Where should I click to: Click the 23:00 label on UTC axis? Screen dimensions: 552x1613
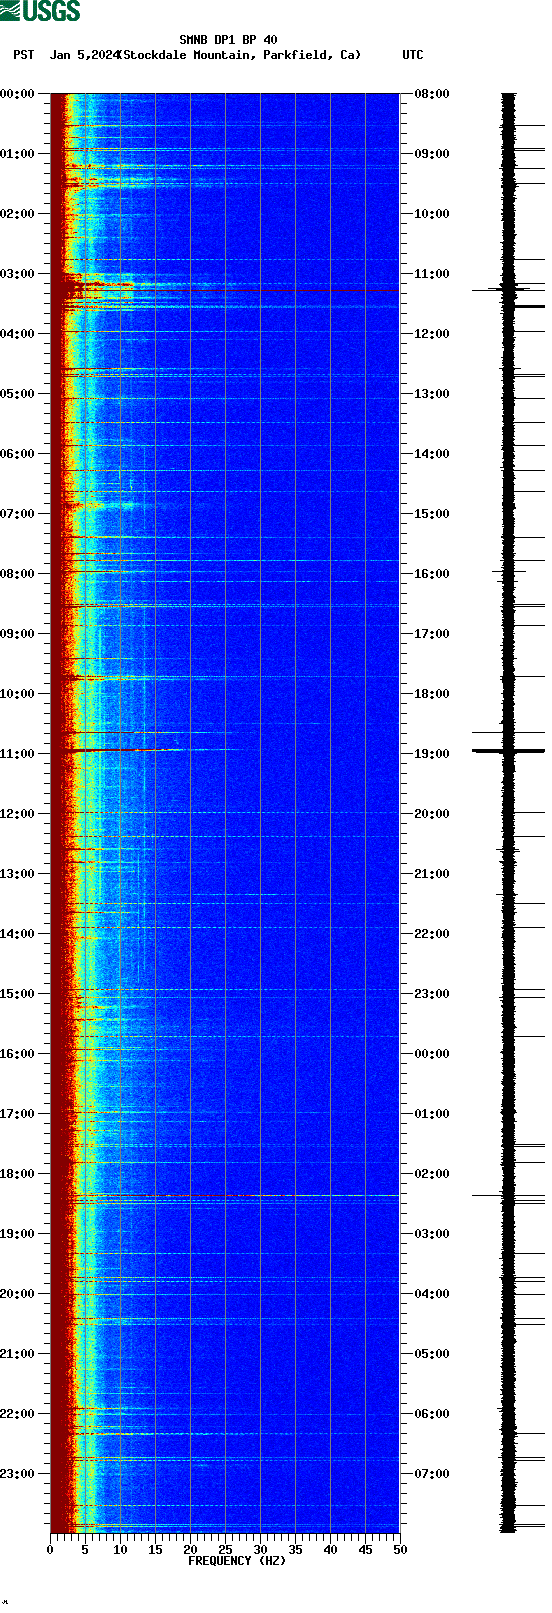click(x=432, y=994)
